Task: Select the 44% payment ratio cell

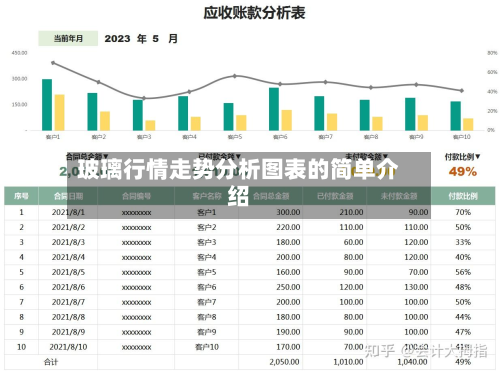Action: coord(463,317)
